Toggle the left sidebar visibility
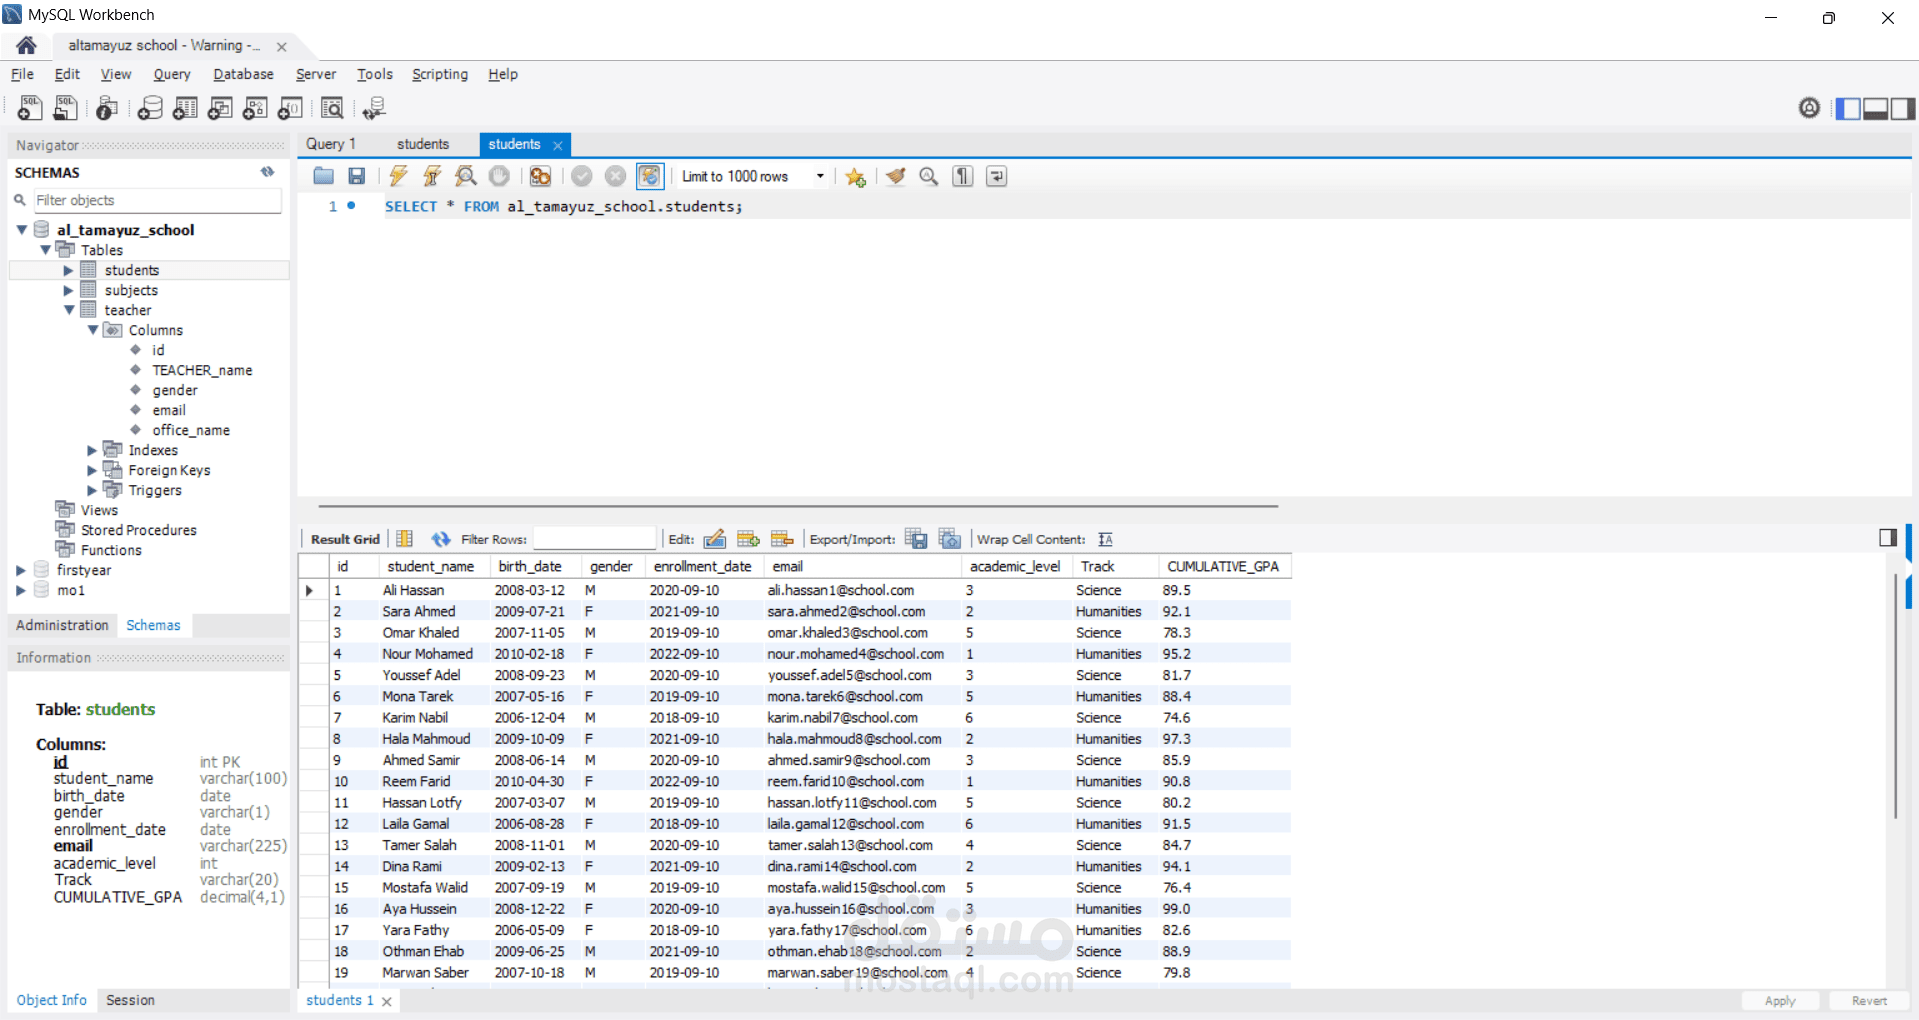This screenshot has height=1020, width=1919. pos(1848,108)
